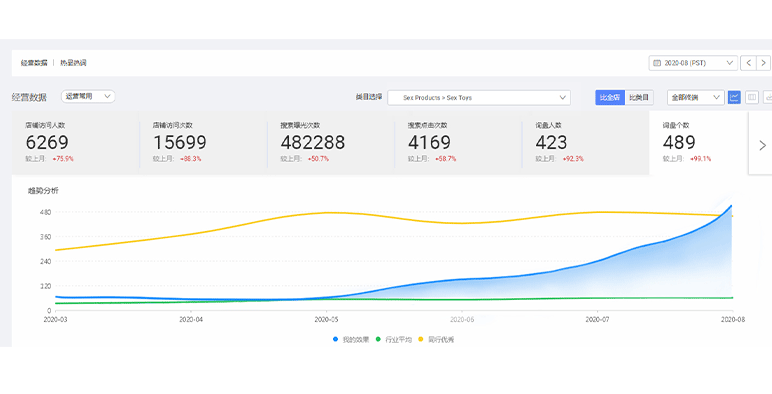This screenshot has height=394, width=772.
Task: Toggle blue legend series 我的效果
Action: coord(351,339)
